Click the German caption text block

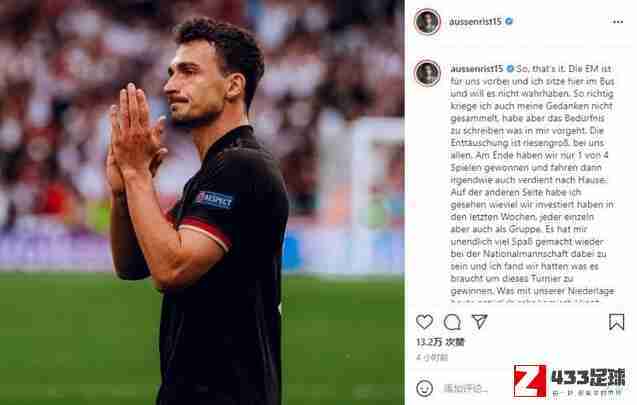coord(532,183)
